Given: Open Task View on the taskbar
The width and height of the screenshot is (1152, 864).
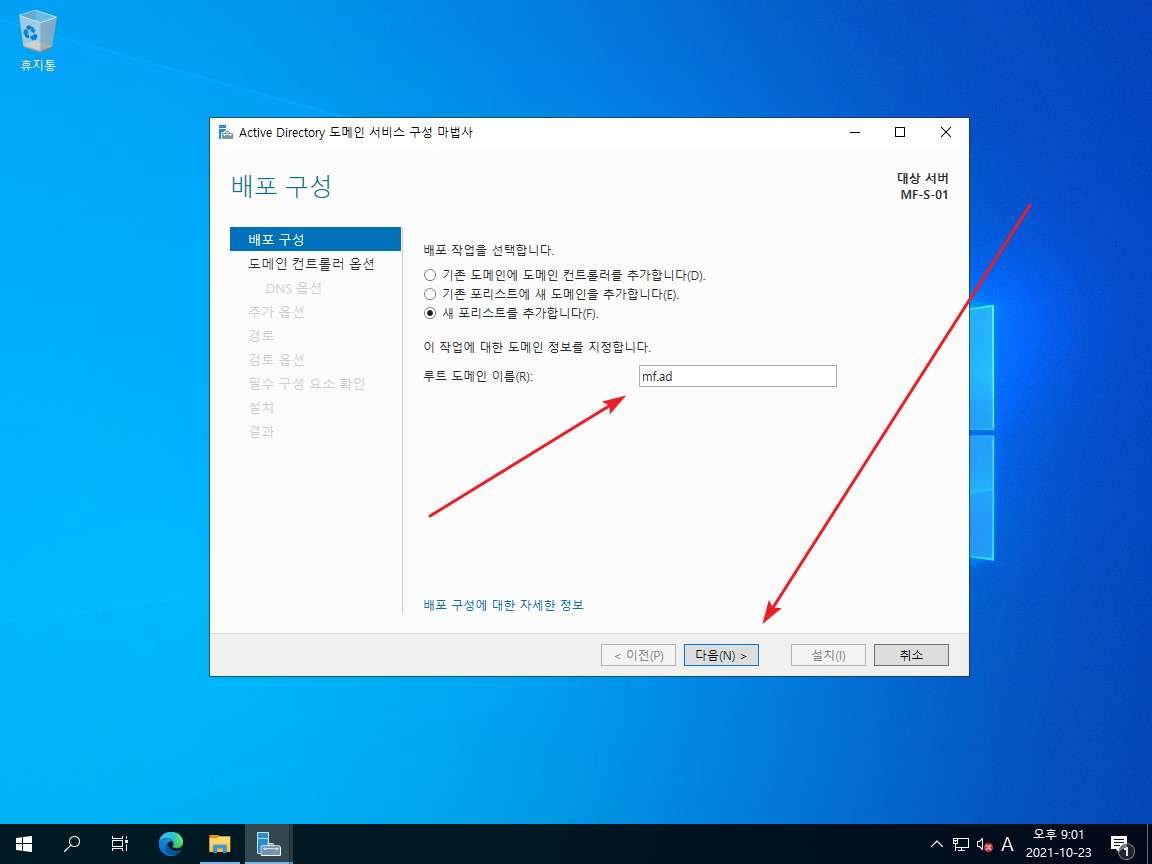Looking at the screenshot, I should [x=120, y=844].
